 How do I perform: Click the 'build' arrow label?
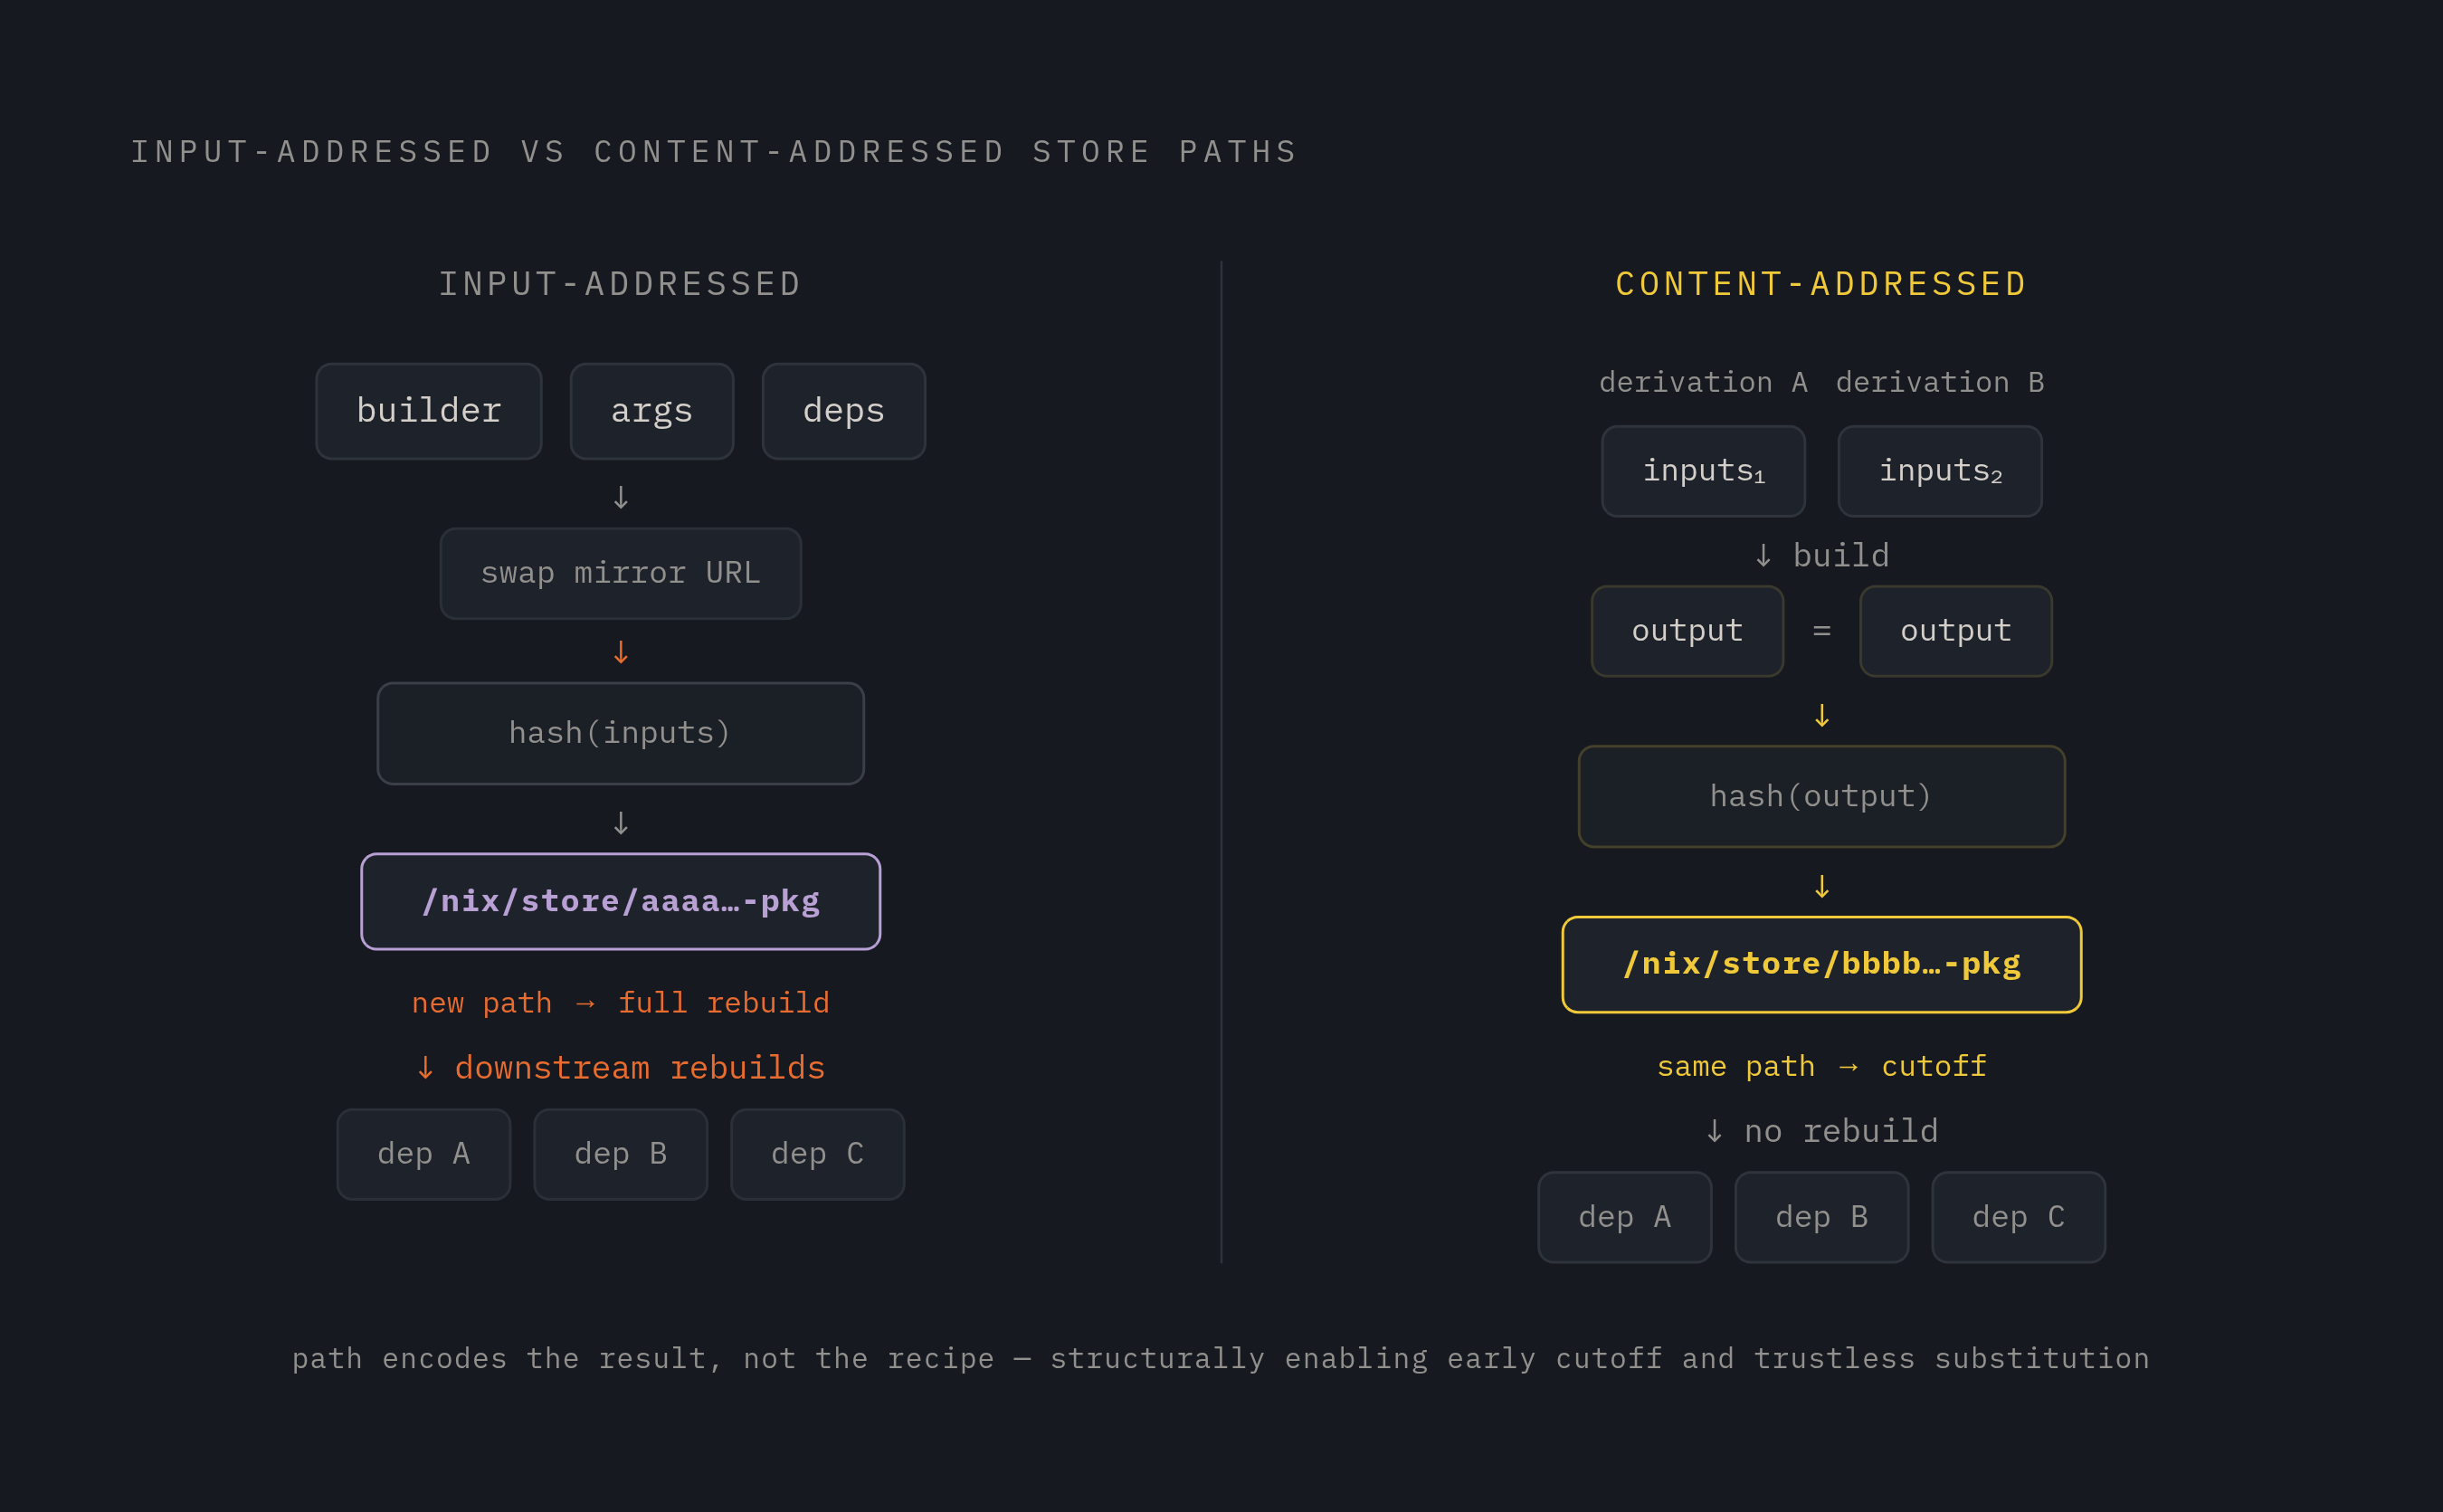(1822, 555)
